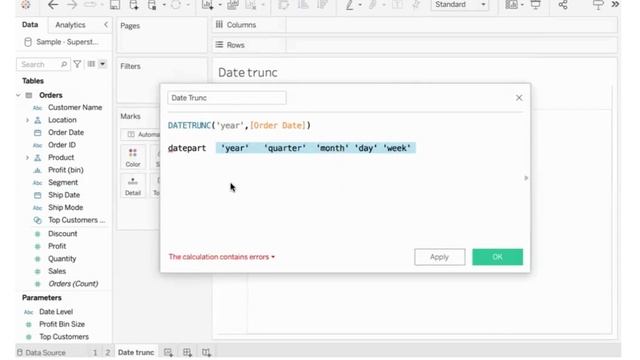Expand the Product hierarchy

point(27,158)
